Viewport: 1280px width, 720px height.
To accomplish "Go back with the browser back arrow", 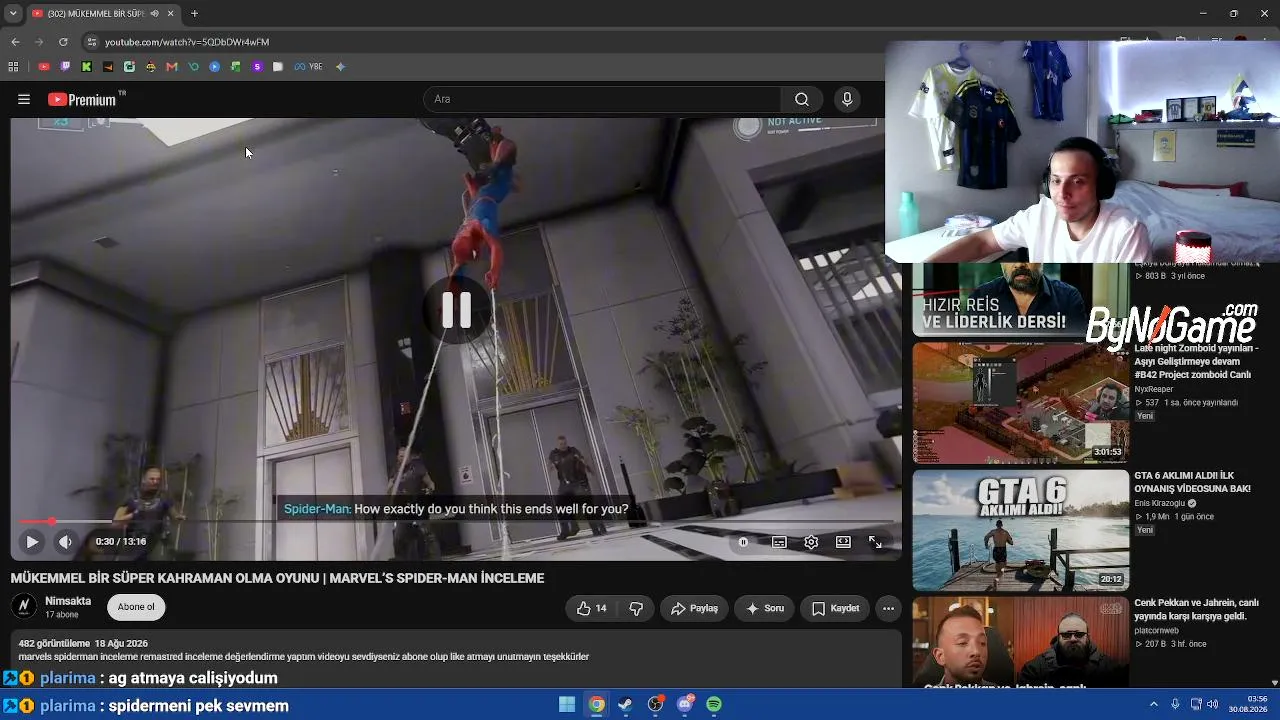I will tap(15, 42).
